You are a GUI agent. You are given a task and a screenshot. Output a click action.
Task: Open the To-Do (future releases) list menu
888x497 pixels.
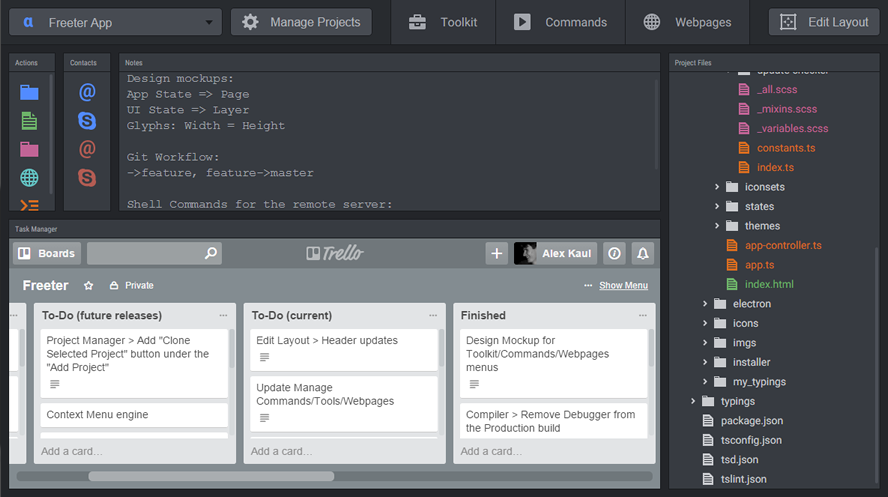223,315
